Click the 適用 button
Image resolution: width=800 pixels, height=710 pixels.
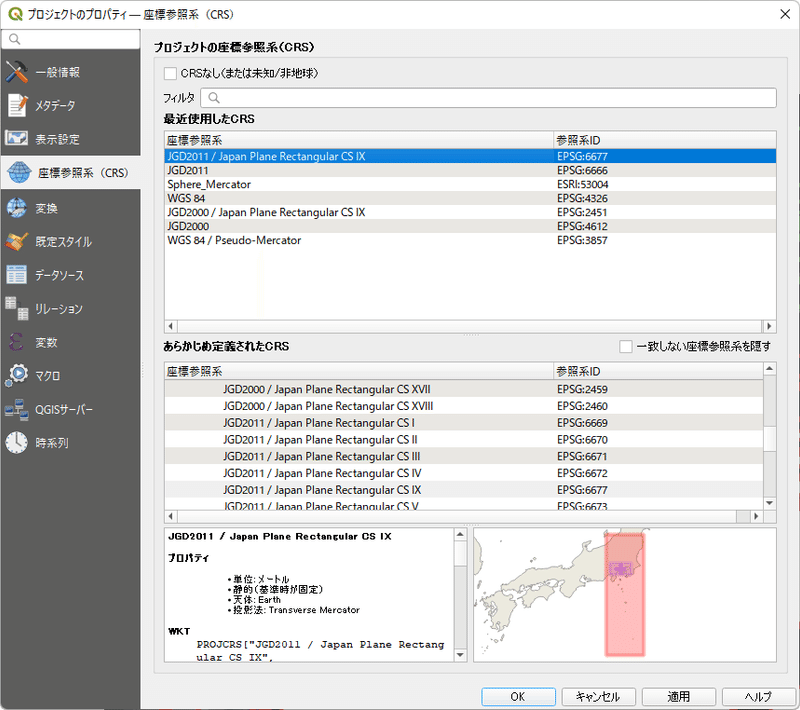coord(678,696)
